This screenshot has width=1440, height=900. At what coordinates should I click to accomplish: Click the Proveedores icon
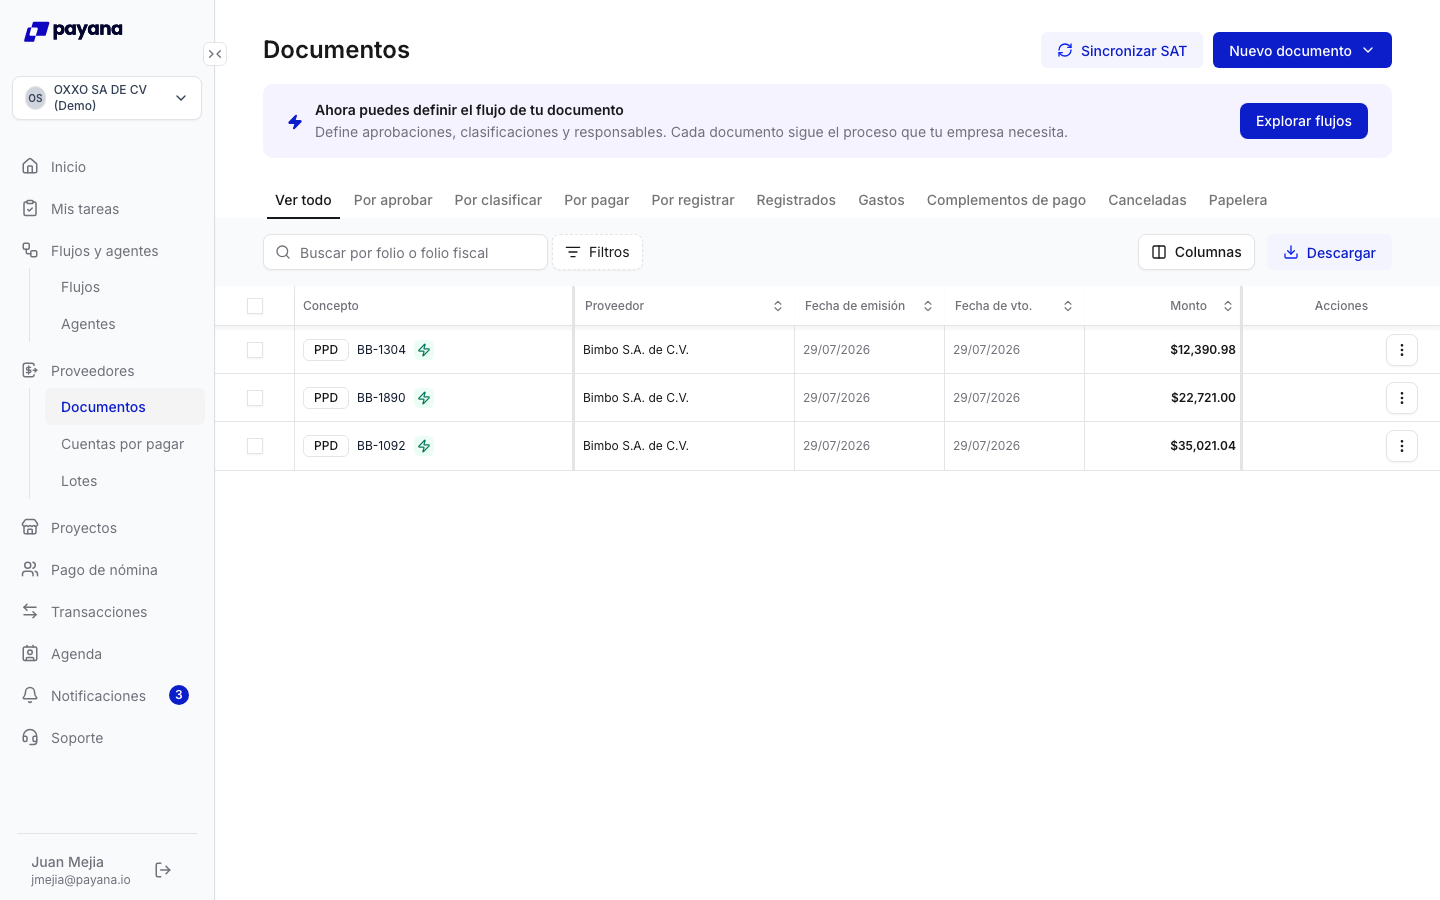click(31, 370)
